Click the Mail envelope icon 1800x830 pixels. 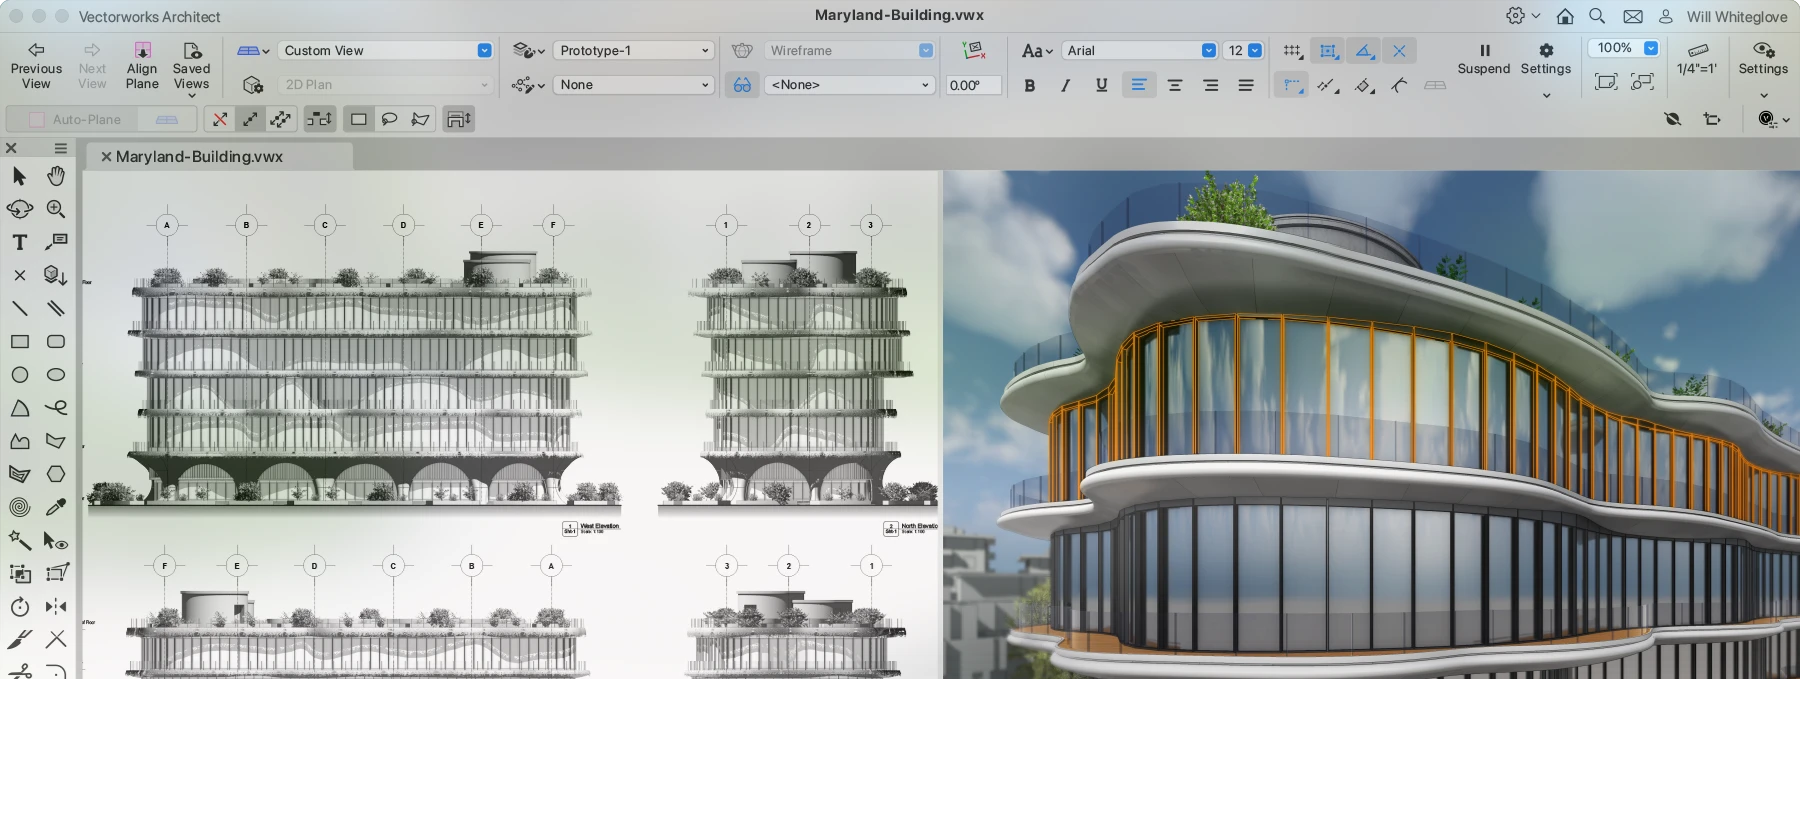pyautogui.click(x=1633, y=16)
